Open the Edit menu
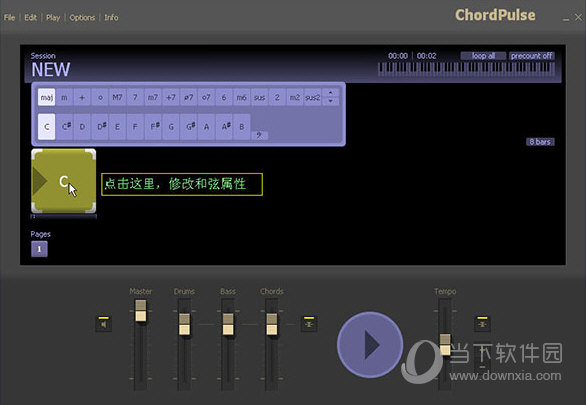This screenshot has height=405, width=586. coord(30,18)
